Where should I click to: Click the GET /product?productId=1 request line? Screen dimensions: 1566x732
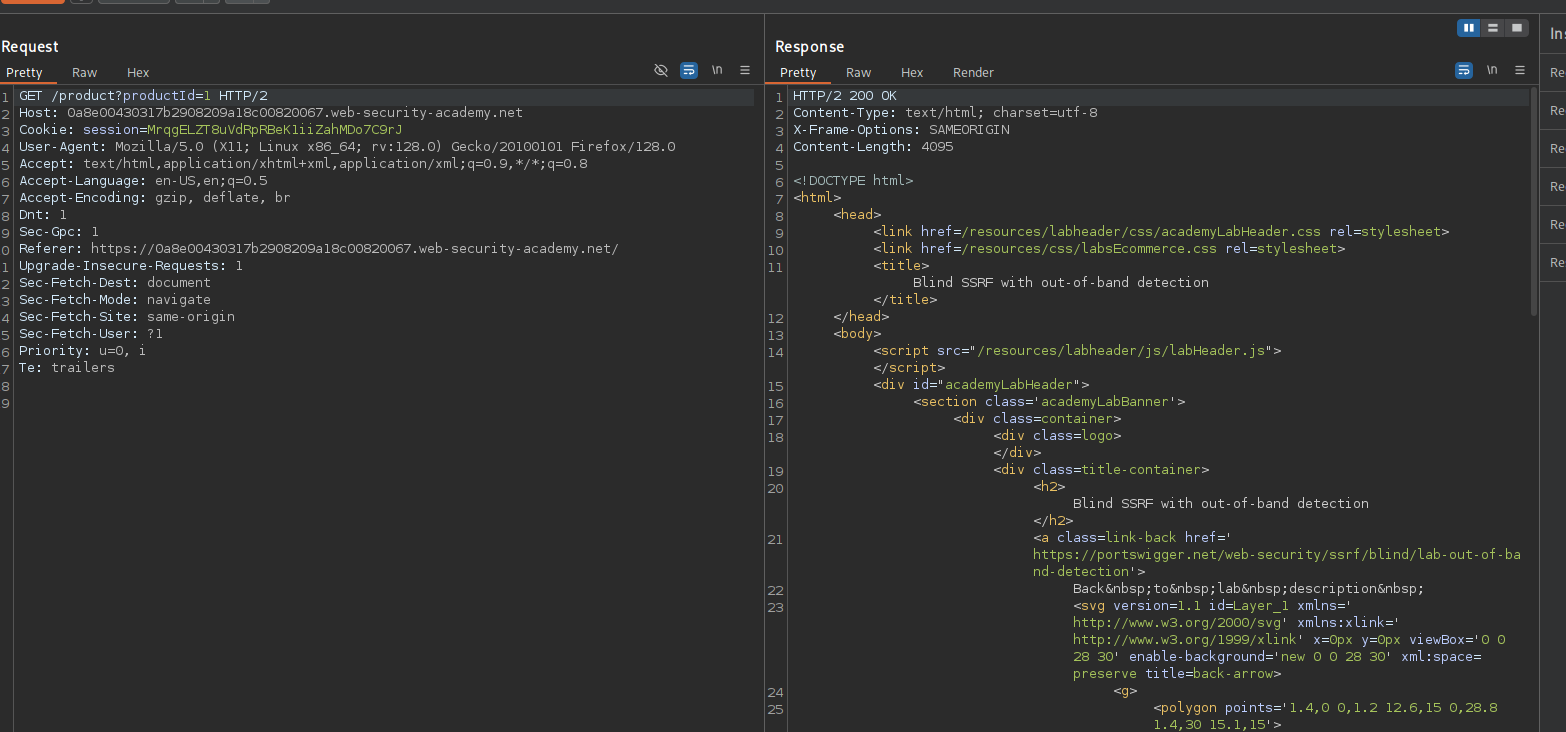[x=143, y=96]
